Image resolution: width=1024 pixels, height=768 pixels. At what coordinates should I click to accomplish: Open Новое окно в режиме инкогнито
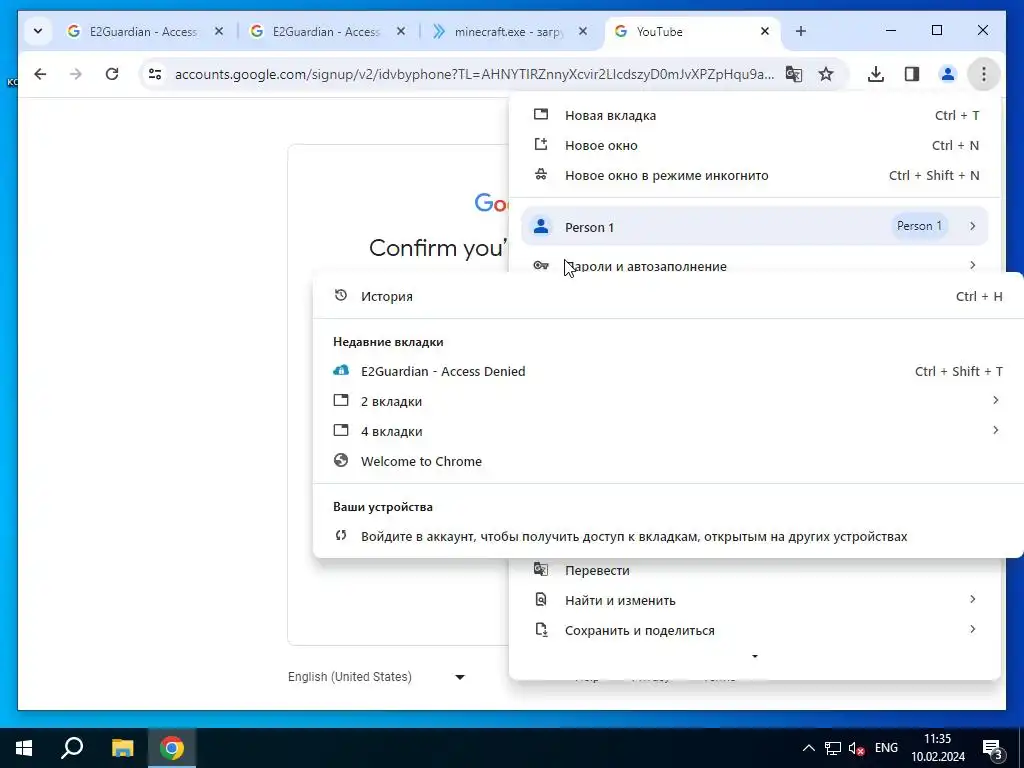pyautogui.click(x=754, y=175)
